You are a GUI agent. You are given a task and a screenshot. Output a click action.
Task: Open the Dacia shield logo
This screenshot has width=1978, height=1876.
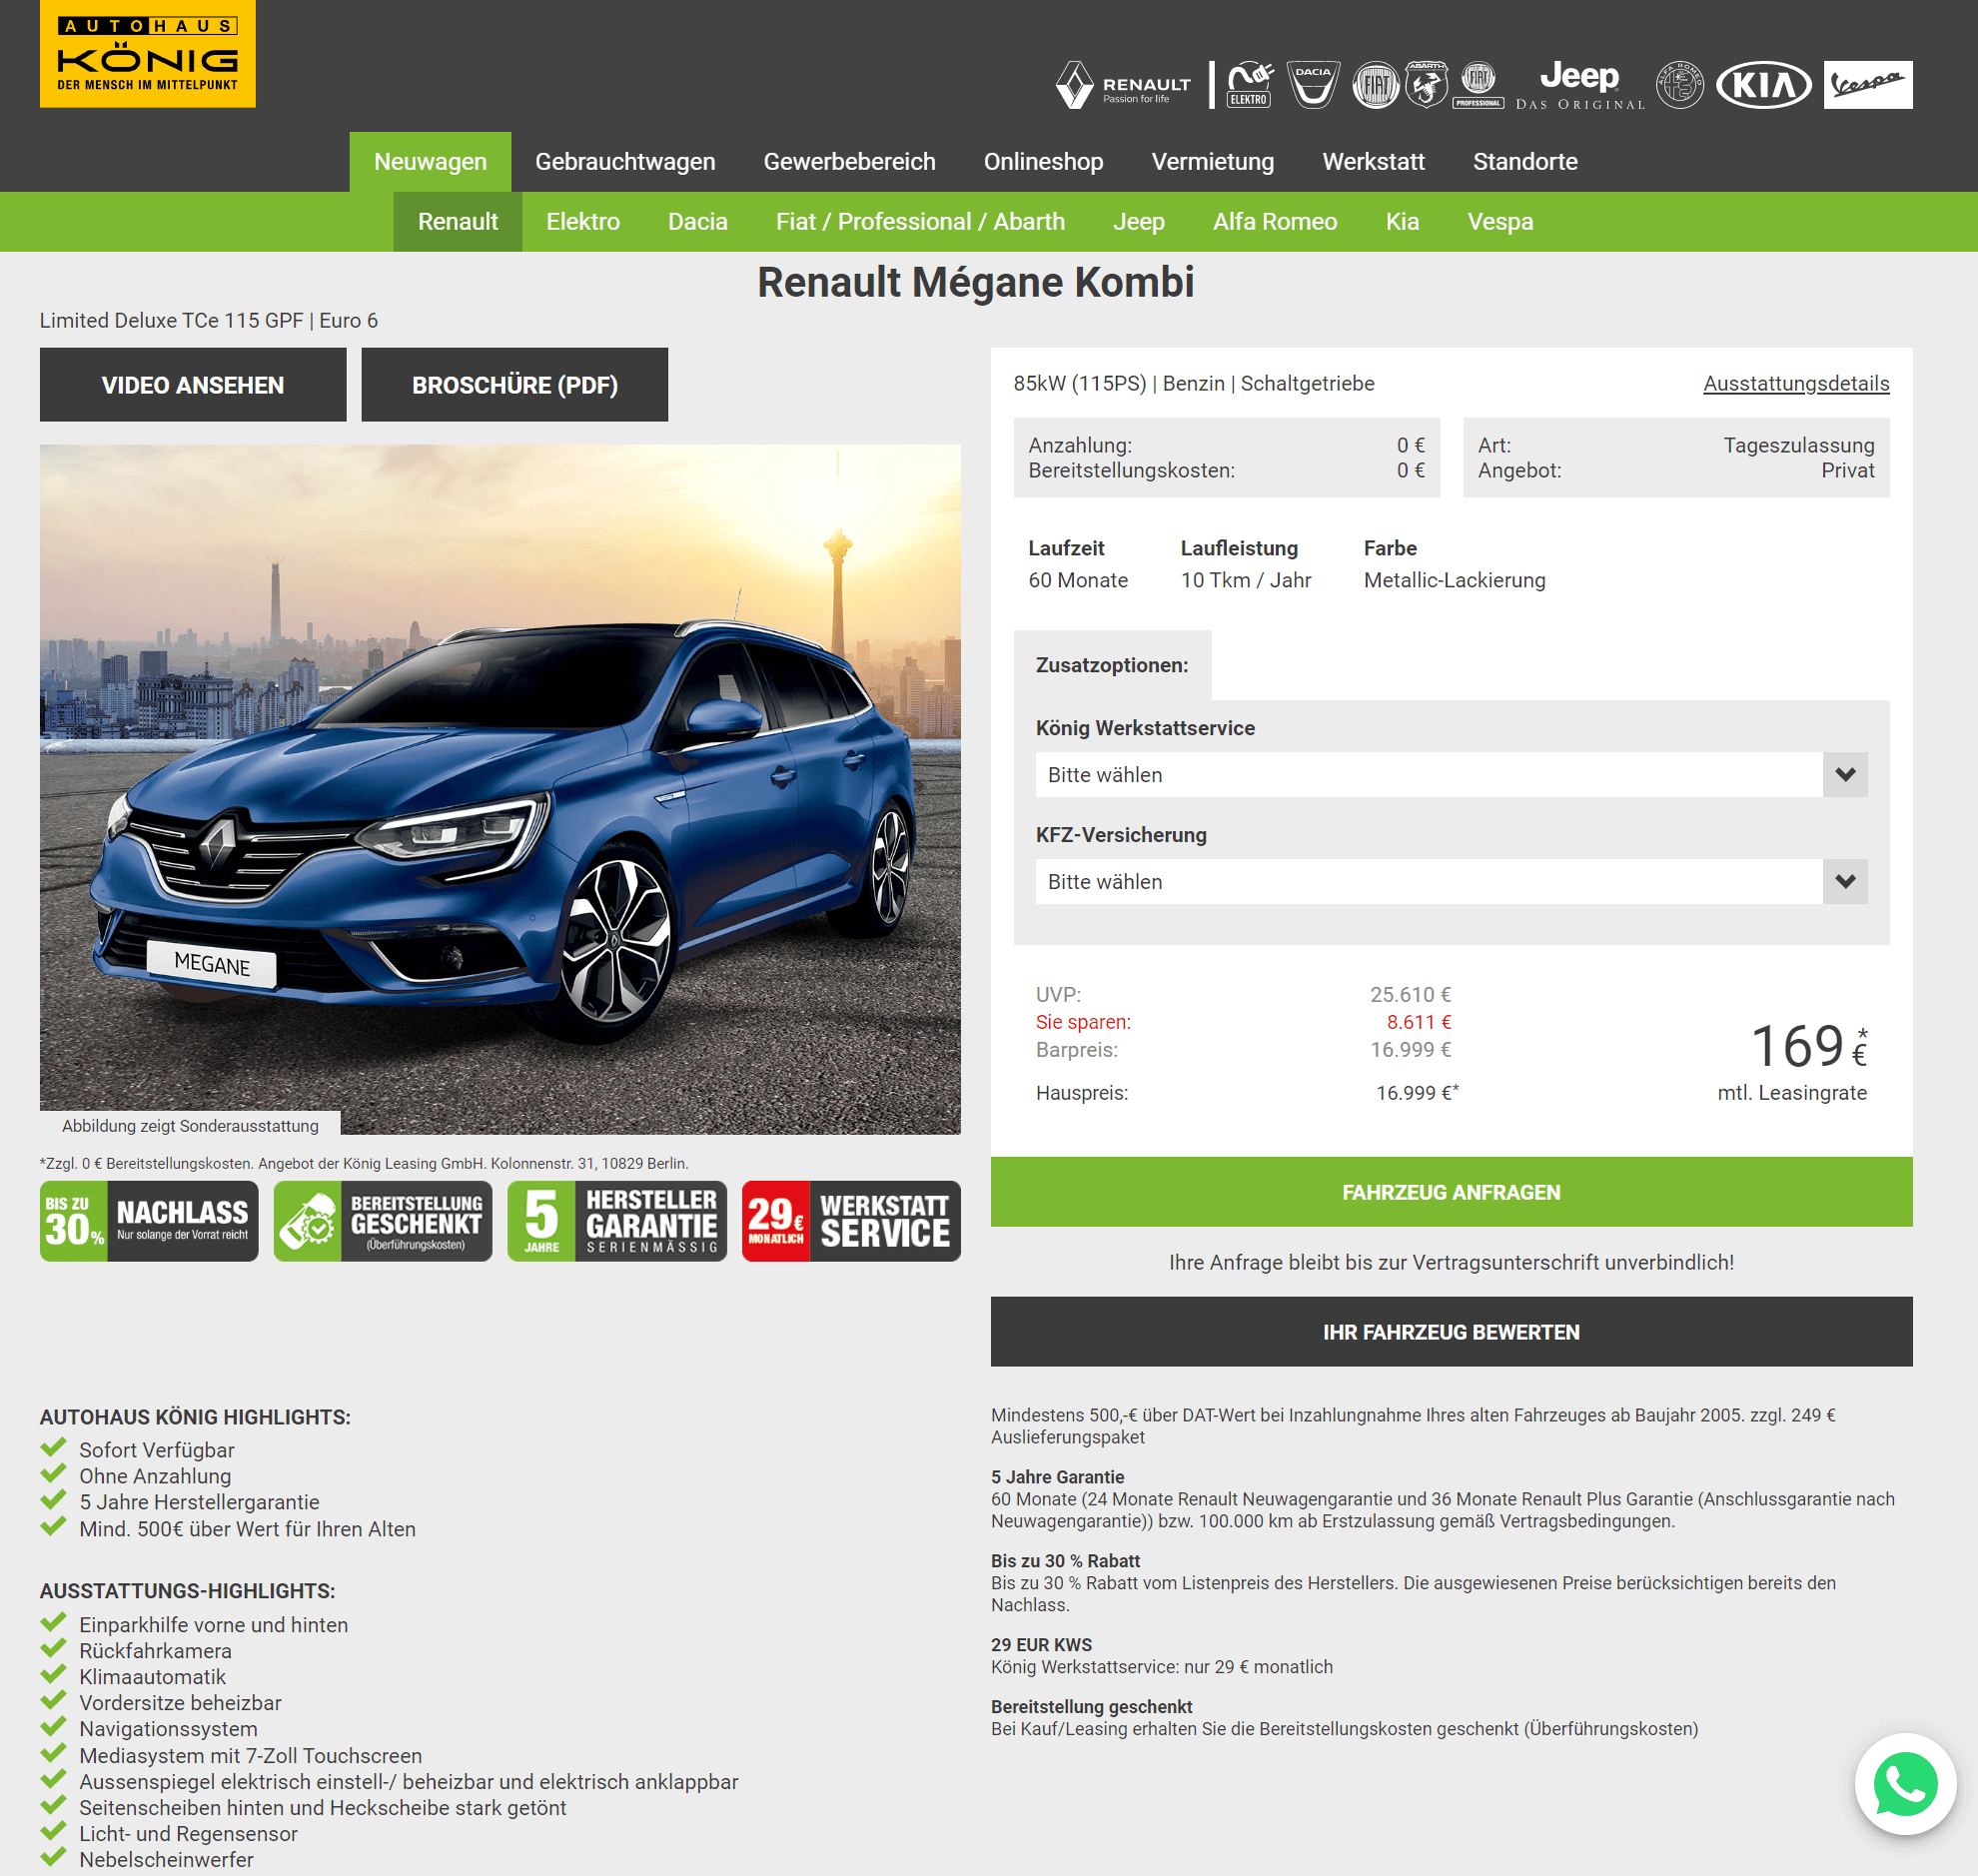(1313, 85)
